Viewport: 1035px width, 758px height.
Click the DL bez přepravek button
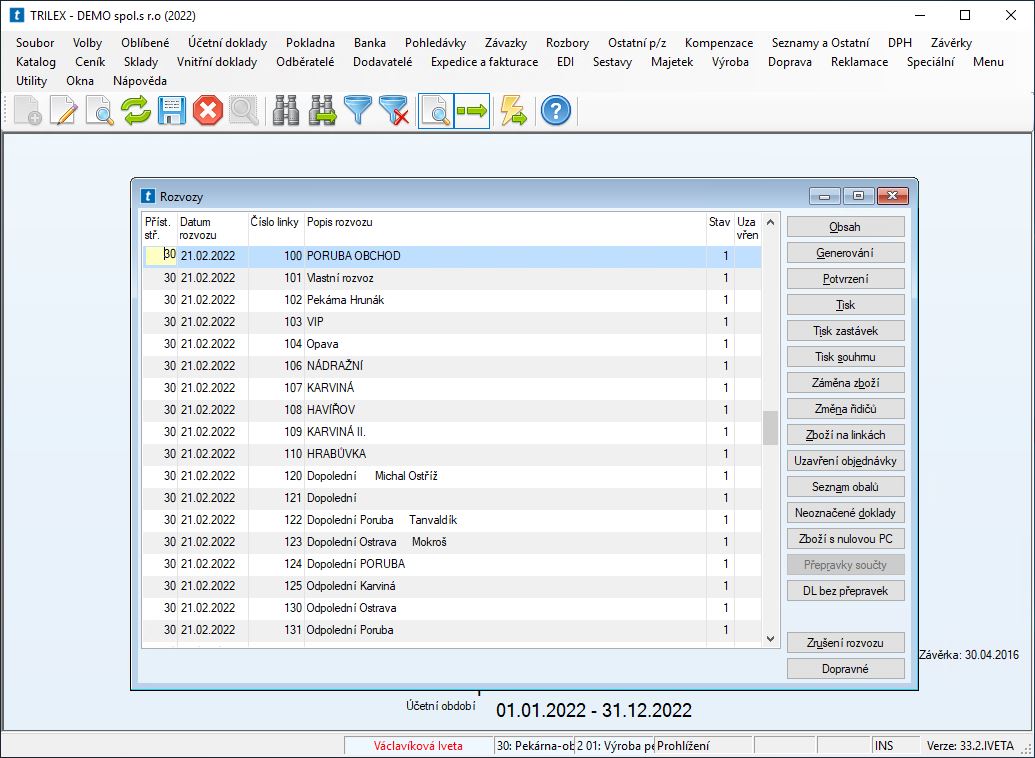pyautogui.click(x=846, y=591)
